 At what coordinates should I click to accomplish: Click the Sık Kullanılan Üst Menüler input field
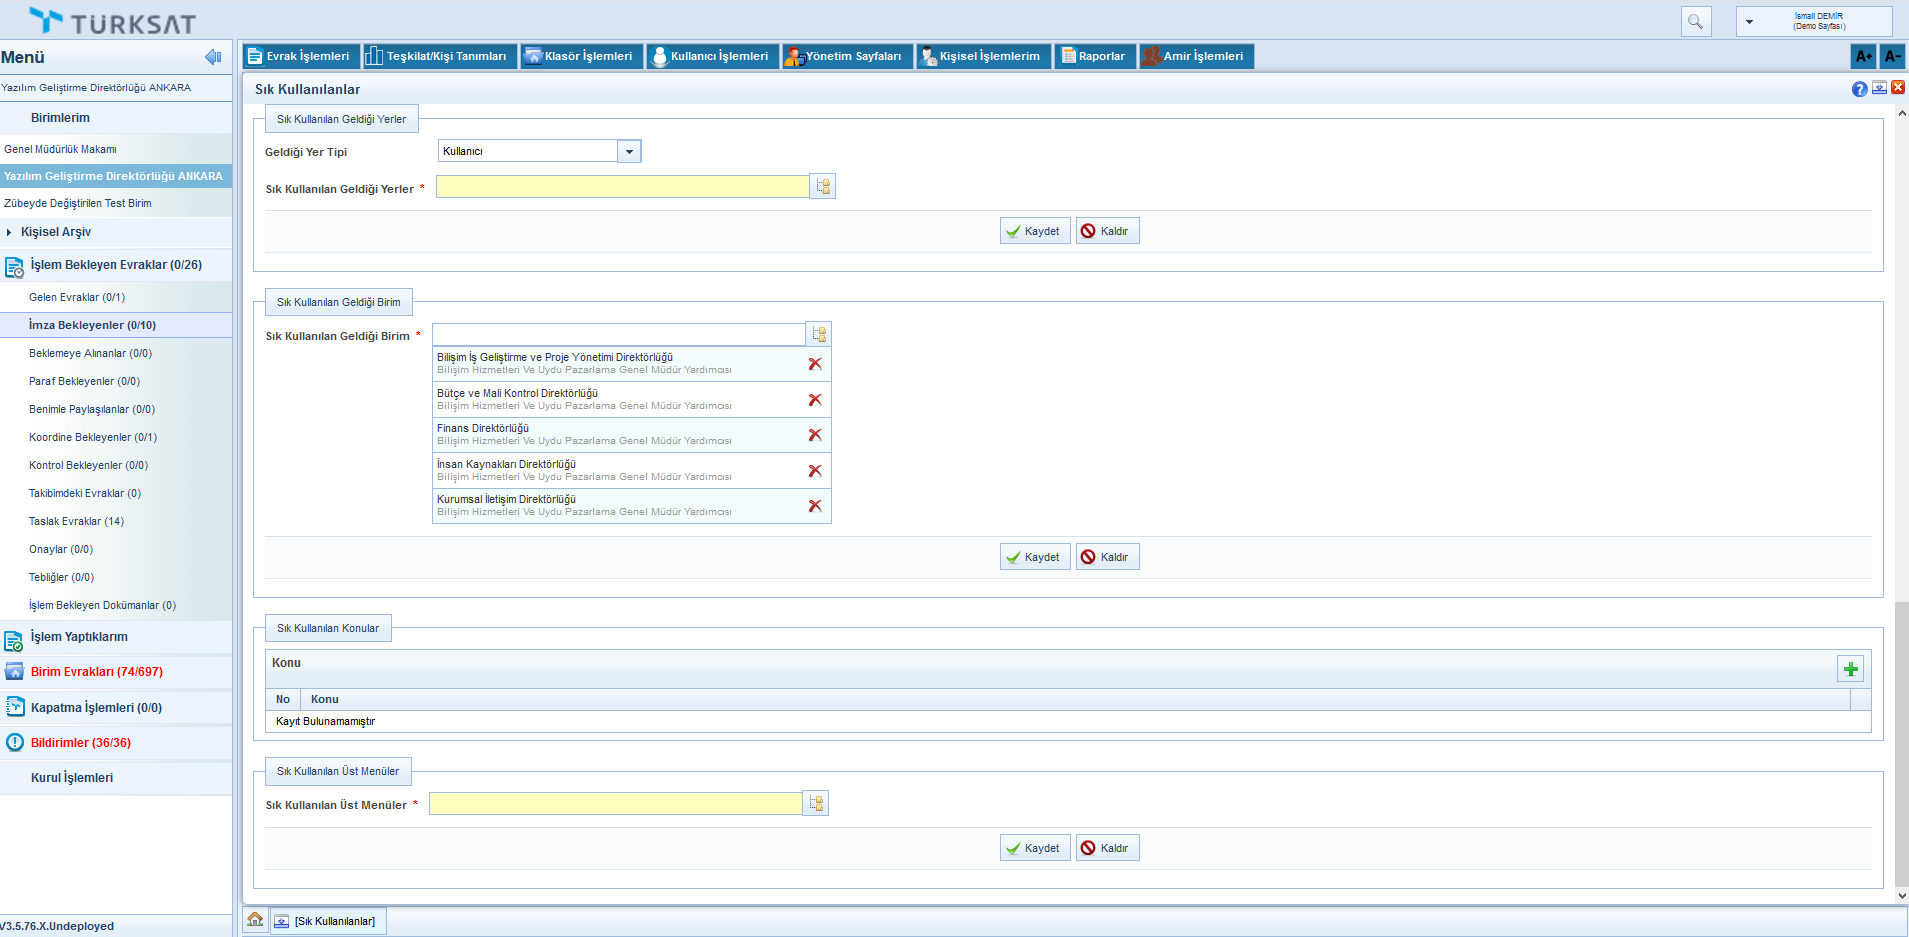click(x=615, y=804)
